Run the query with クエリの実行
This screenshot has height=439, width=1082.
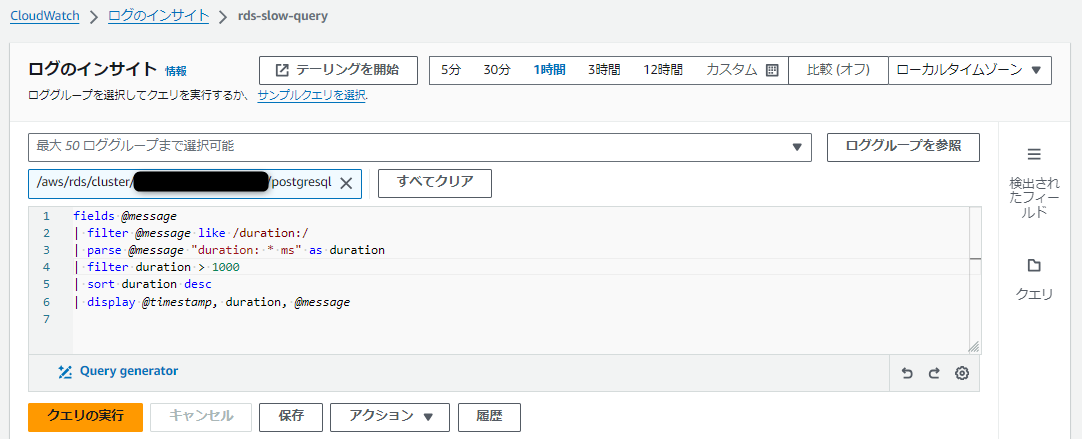[86, 416]
